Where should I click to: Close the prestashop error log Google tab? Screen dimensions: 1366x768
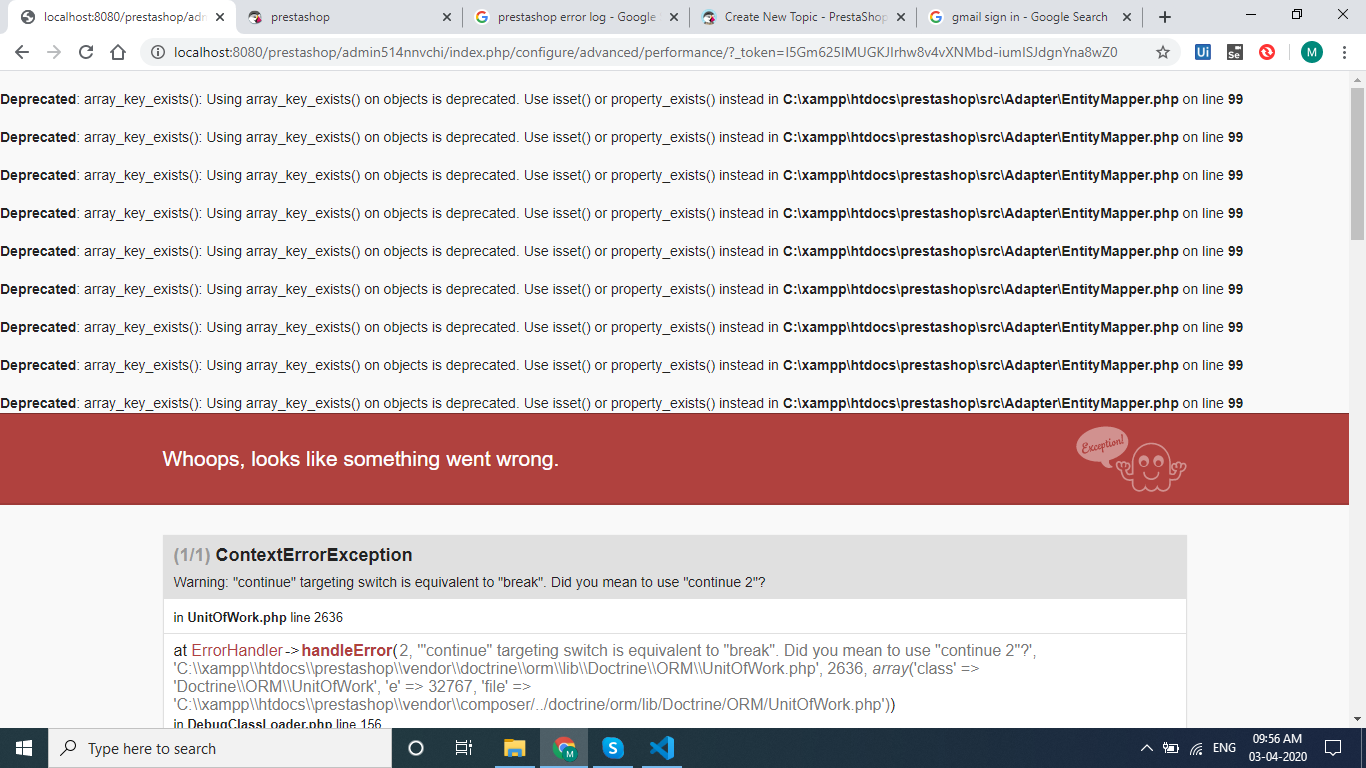point(674,17)
